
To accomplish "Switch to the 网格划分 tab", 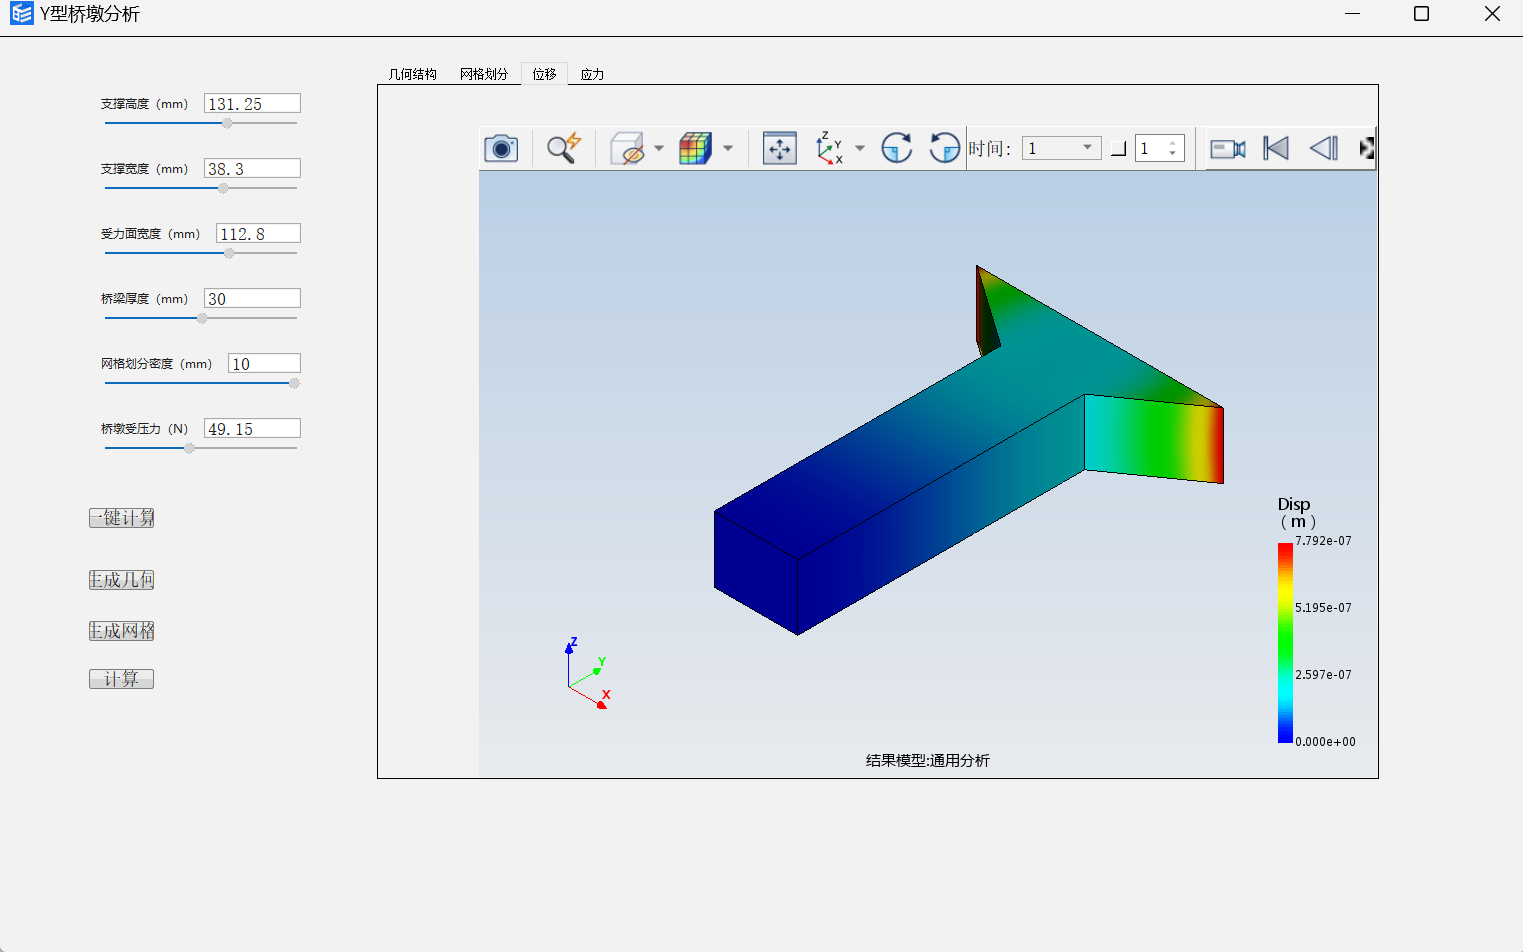I will pyautogui.click(x=484, y=74).
